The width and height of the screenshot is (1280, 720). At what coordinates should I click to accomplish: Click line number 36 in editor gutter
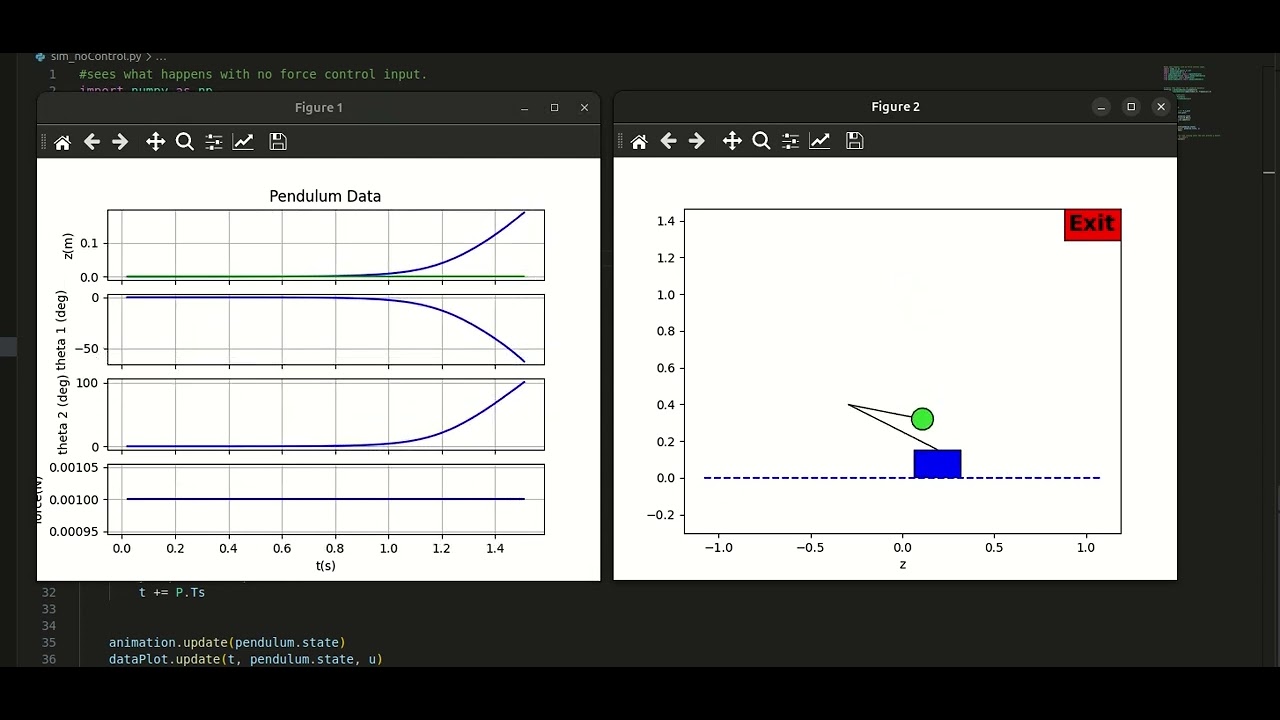[49, 659]
